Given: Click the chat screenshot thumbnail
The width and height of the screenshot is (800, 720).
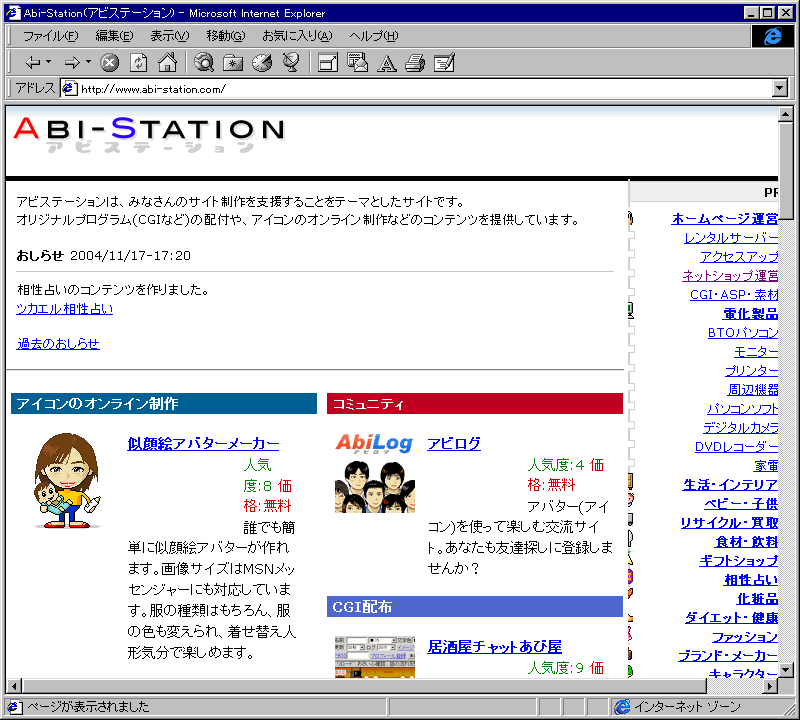Looking at the screenshot, I should click(375, 657).
